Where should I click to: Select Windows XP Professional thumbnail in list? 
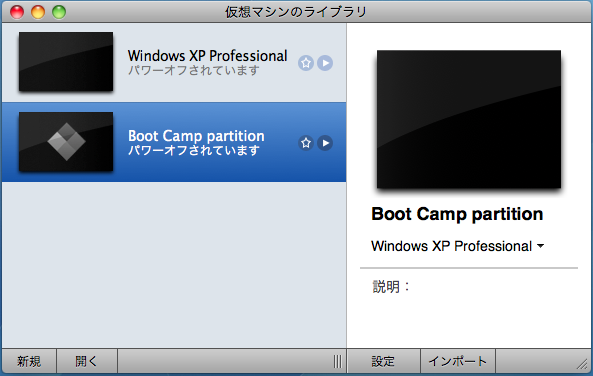click(66, 62)
